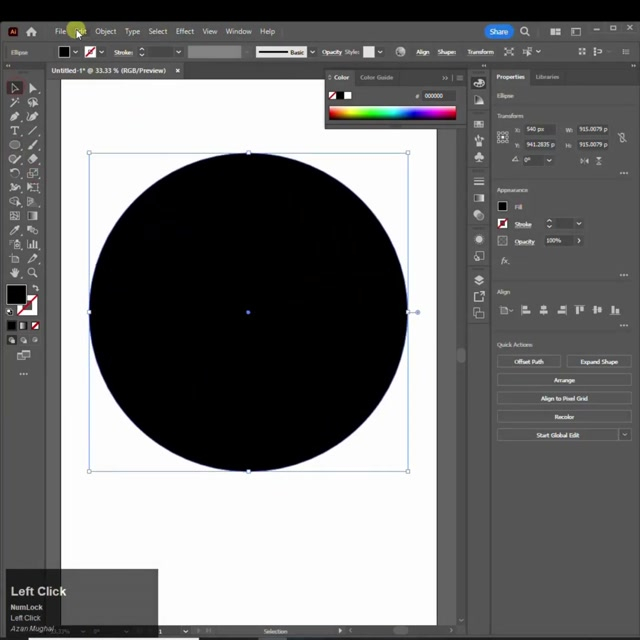
Task: Switch to the Libraries tab
Action: pos(547,77)
